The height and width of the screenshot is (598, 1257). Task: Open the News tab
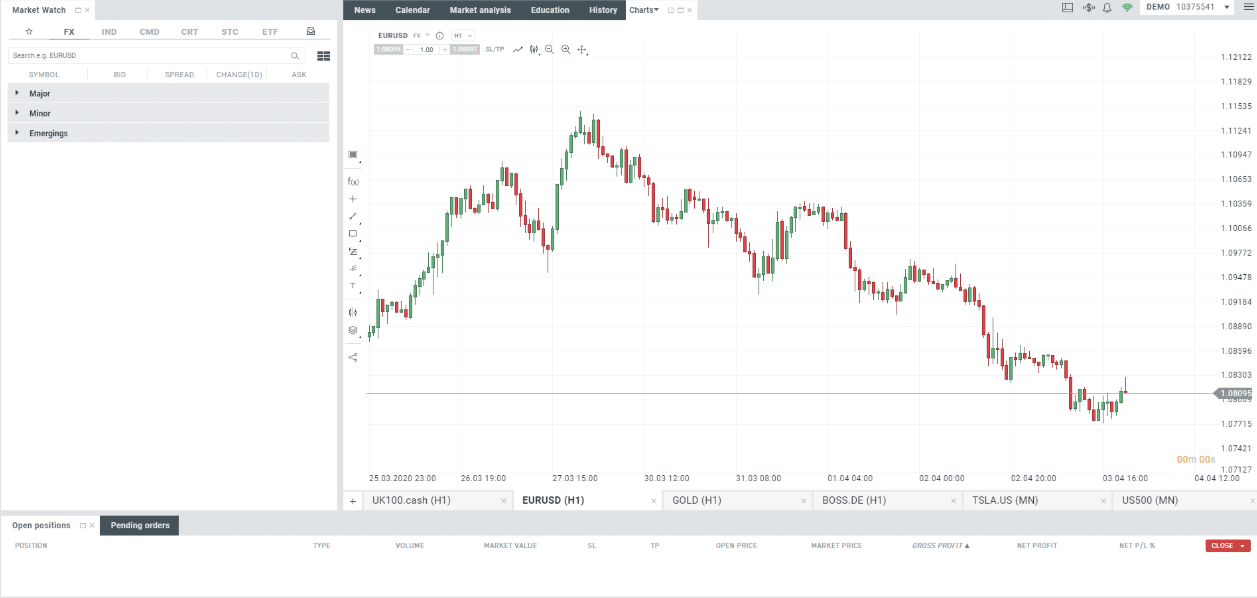point(365,10)
